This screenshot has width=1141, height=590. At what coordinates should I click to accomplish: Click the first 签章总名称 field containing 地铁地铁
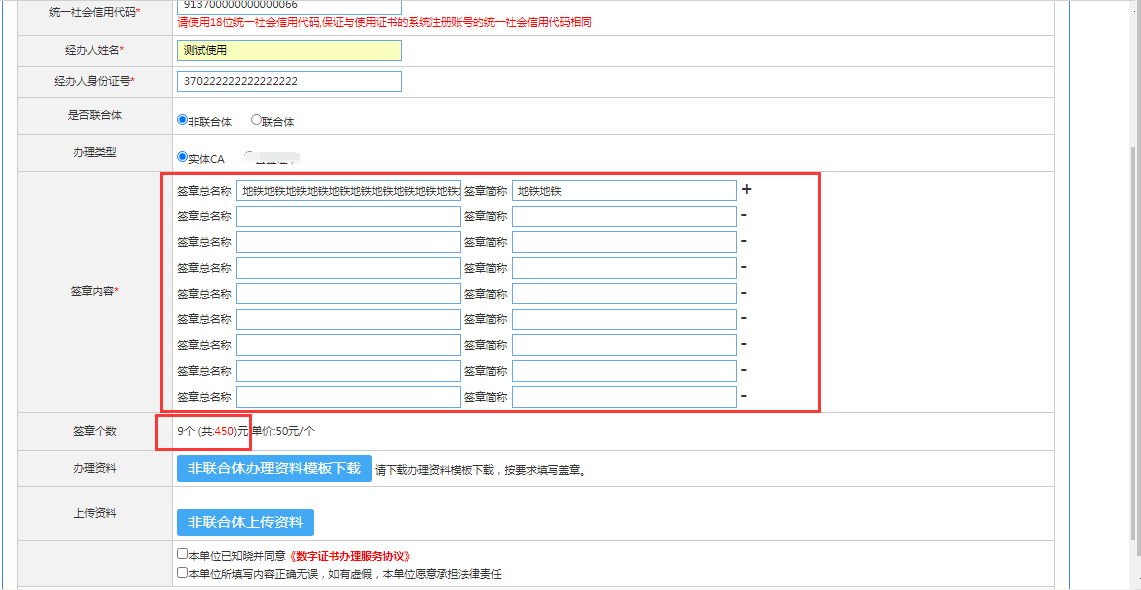[x=348, y=190]
